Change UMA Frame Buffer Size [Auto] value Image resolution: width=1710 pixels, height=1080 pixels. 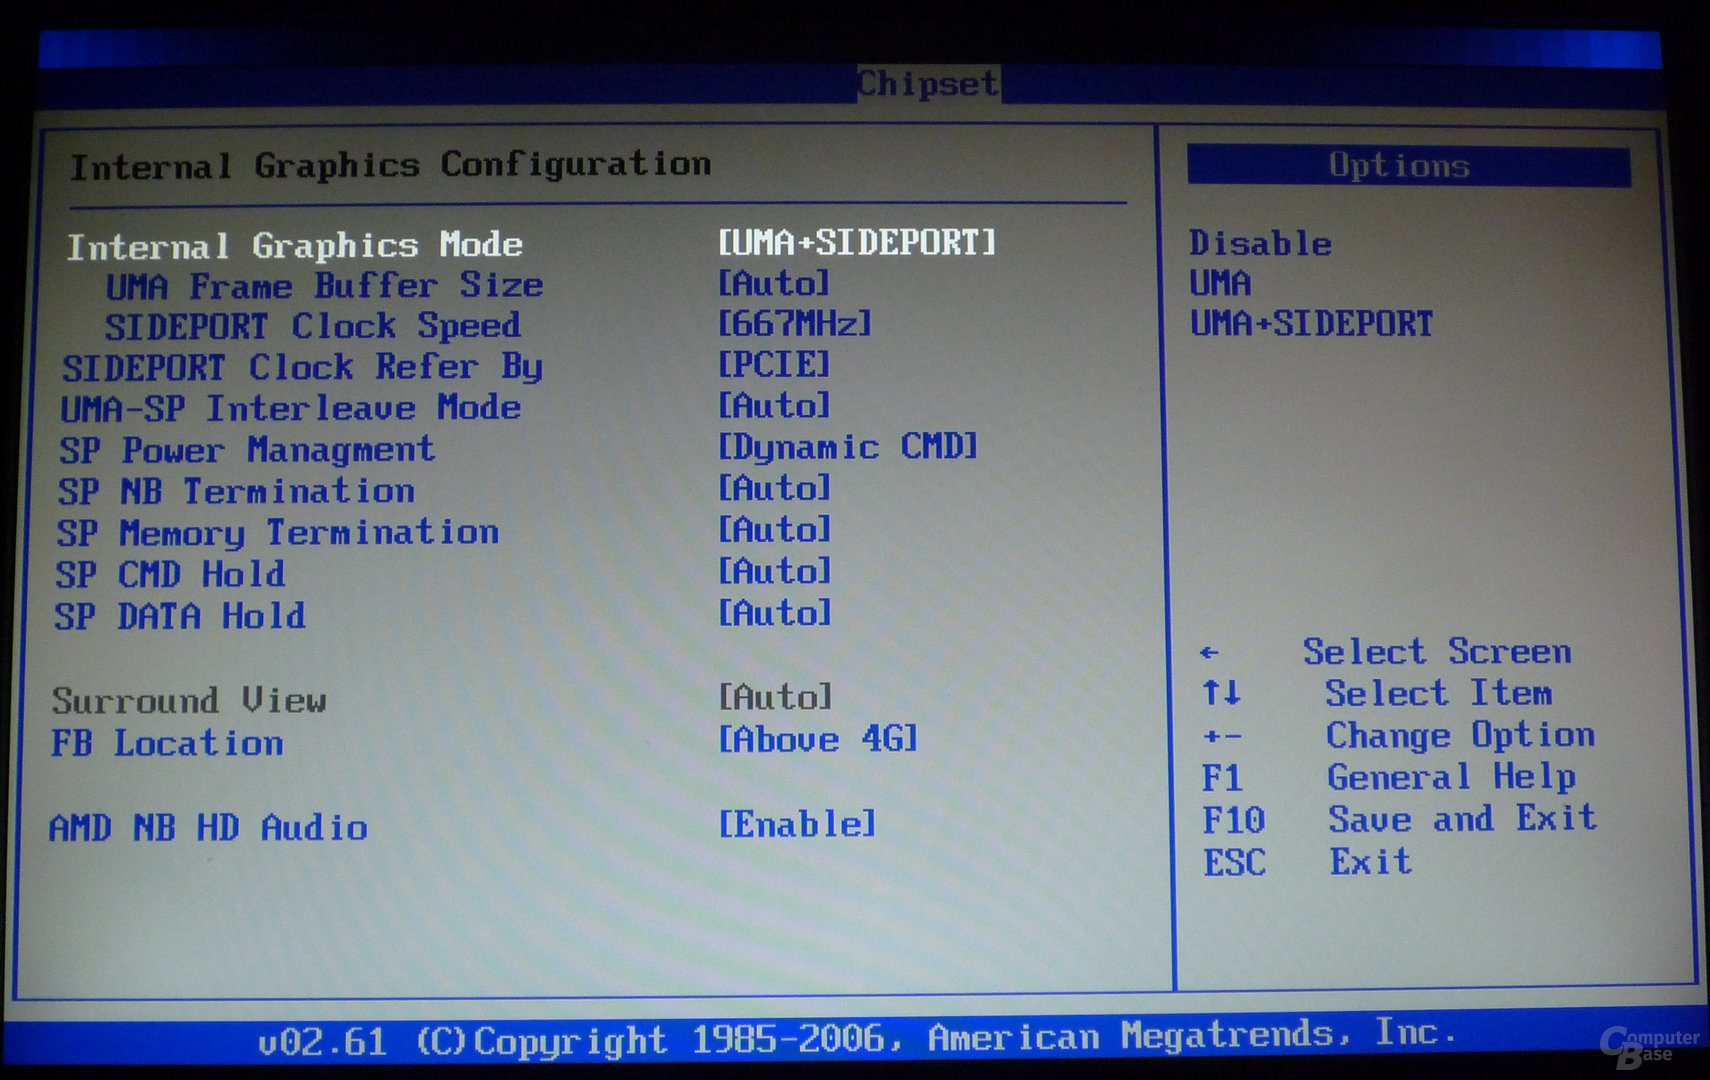(x=774, y=283)
